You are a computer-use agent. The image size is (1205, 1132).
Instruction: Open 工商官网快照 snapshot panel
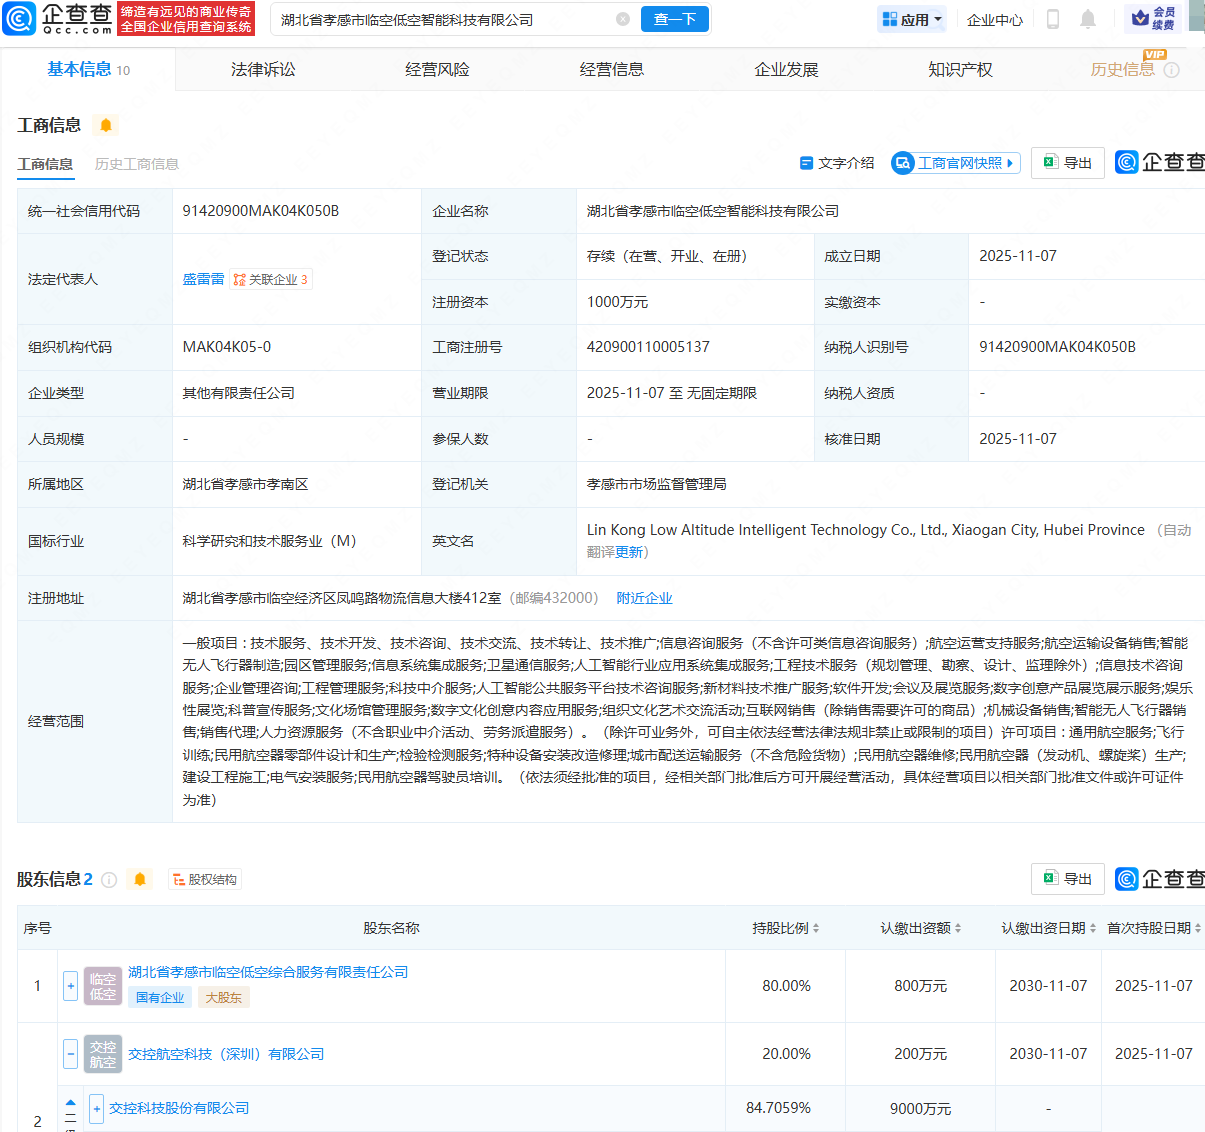click(x=955, y=162)
